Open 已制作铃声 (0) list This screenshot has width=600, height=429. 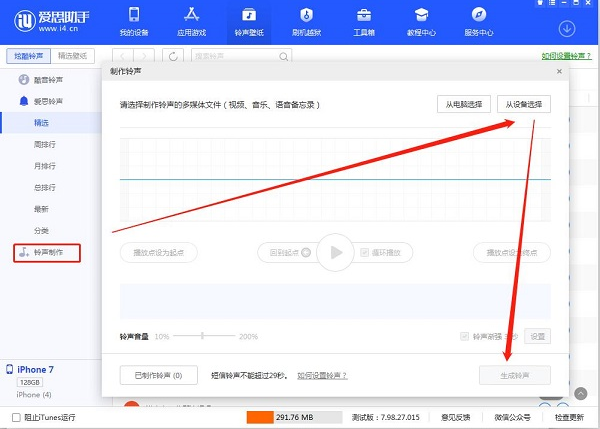click(159, 375)
